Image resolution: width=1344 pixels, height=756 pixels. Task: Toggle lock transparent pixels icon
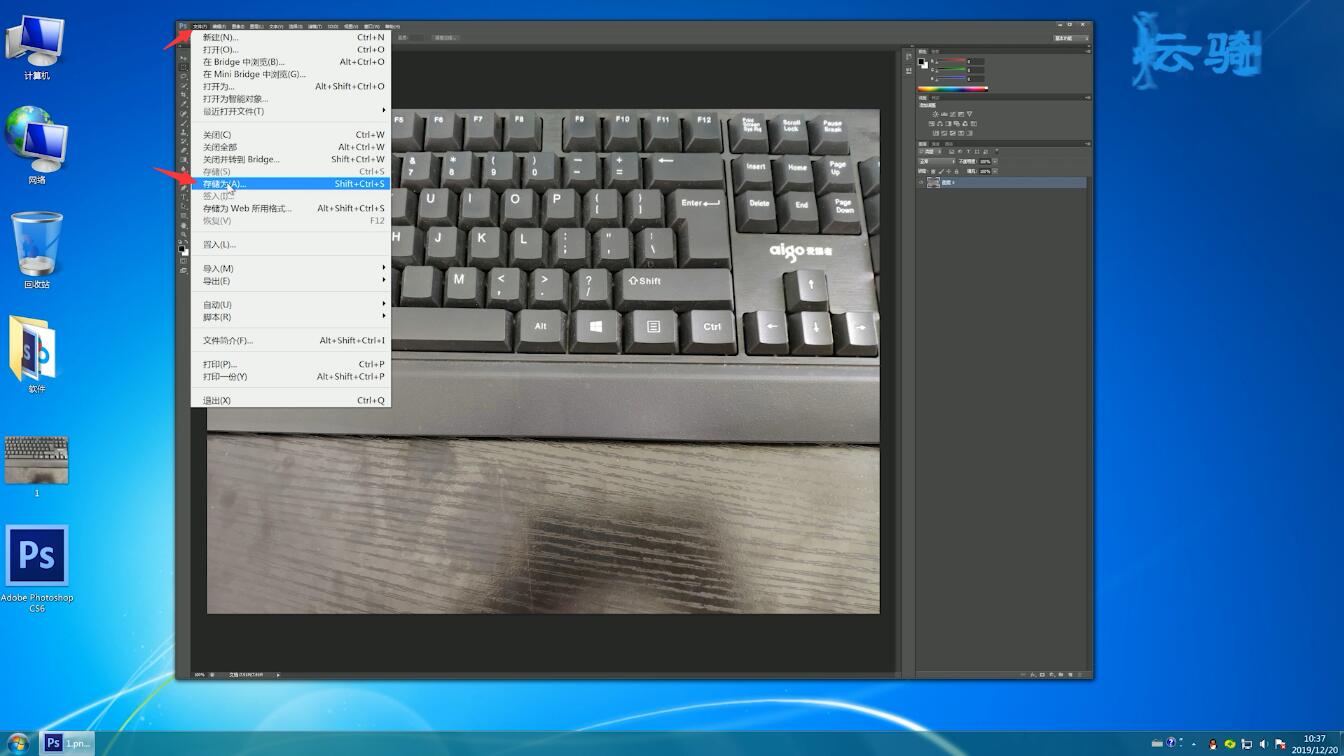pos(933,171)
